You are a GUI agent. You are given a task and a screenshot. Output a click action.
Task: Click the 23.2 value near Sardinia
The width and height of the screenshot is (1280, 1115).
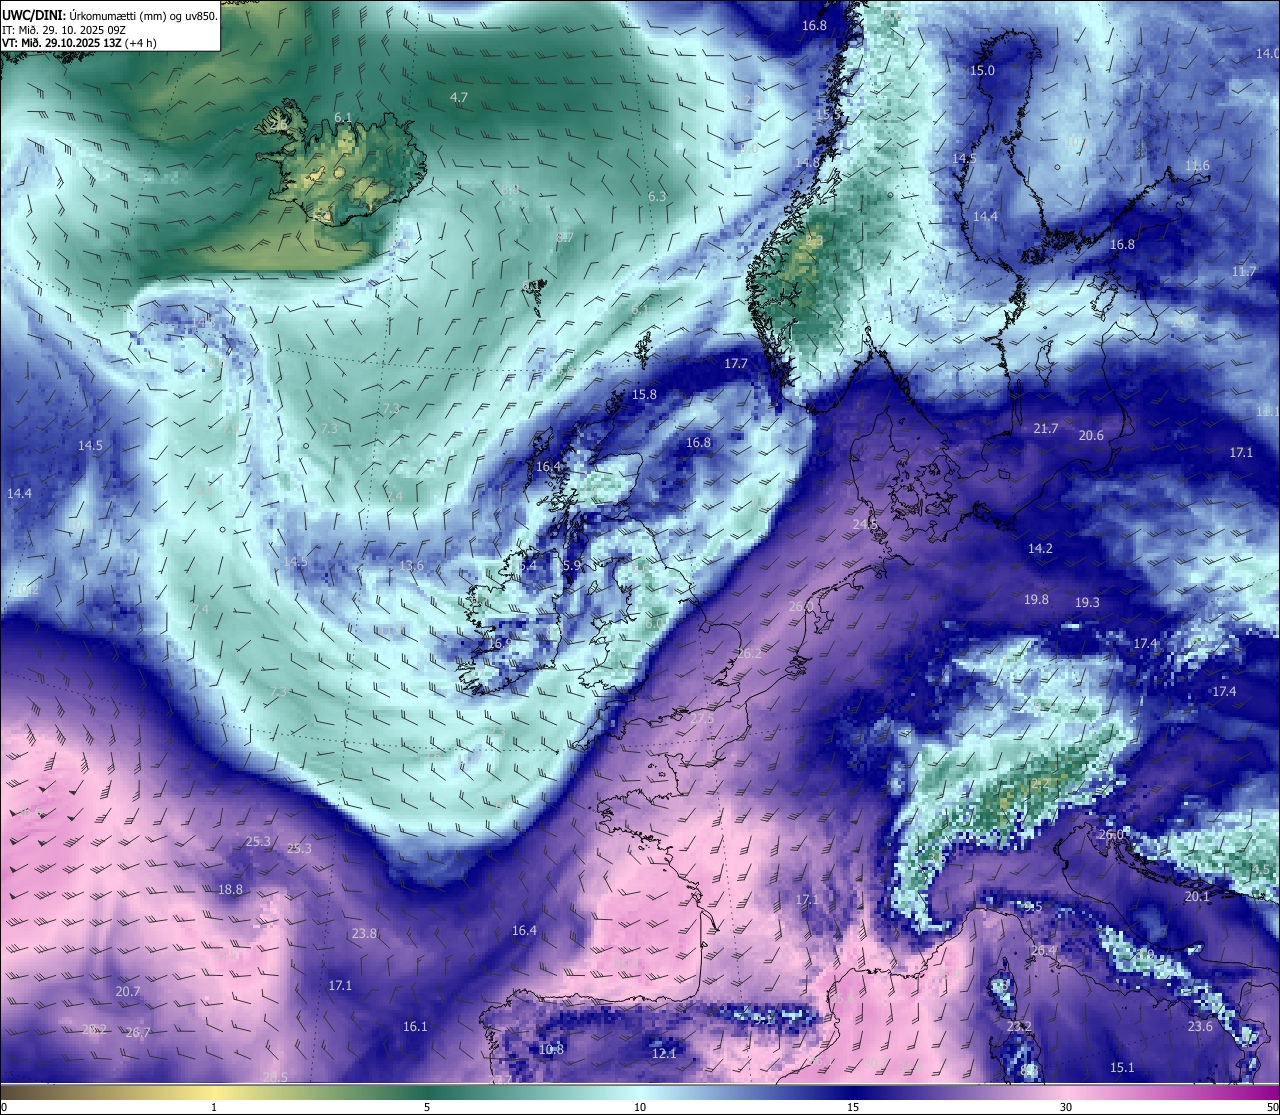click(1019, 1027)
